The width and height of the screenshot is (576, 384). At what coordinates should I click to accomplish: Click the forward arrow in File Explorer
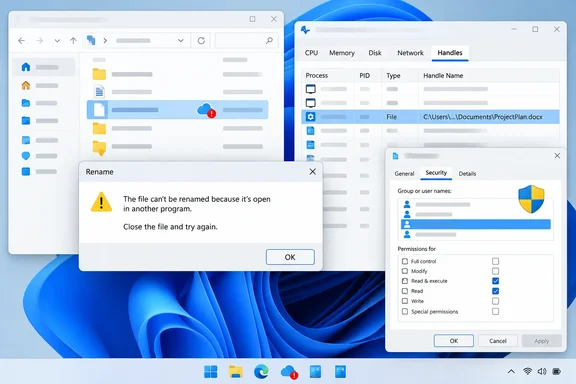[x=40, y=40]
